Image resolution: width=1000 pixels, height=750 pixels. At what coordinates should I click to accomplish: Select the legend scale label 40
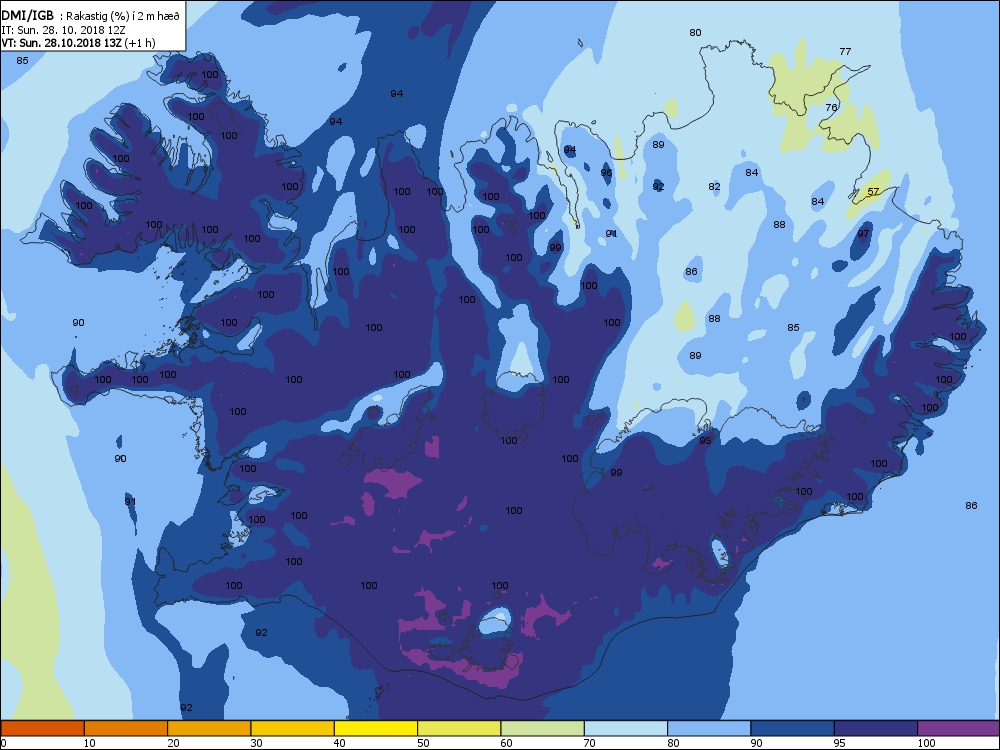tap(340, 743)
